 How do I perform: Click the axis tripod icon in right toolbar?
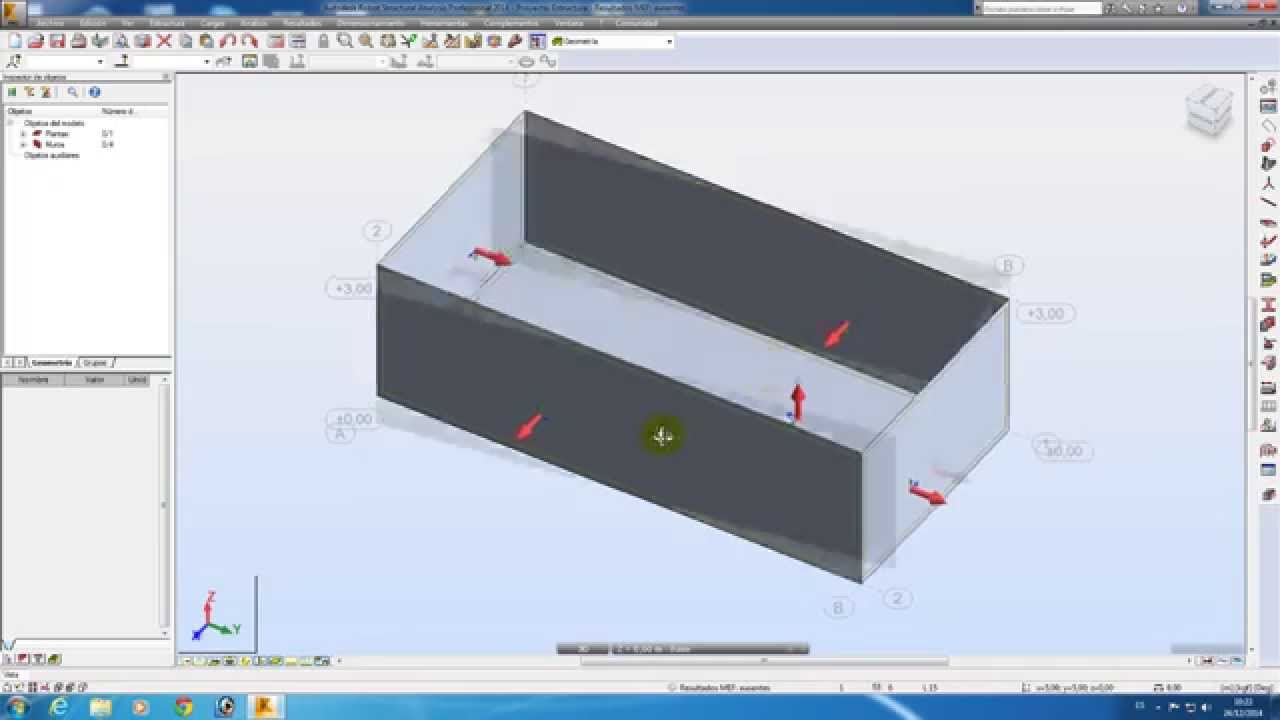click(1268, 183)
